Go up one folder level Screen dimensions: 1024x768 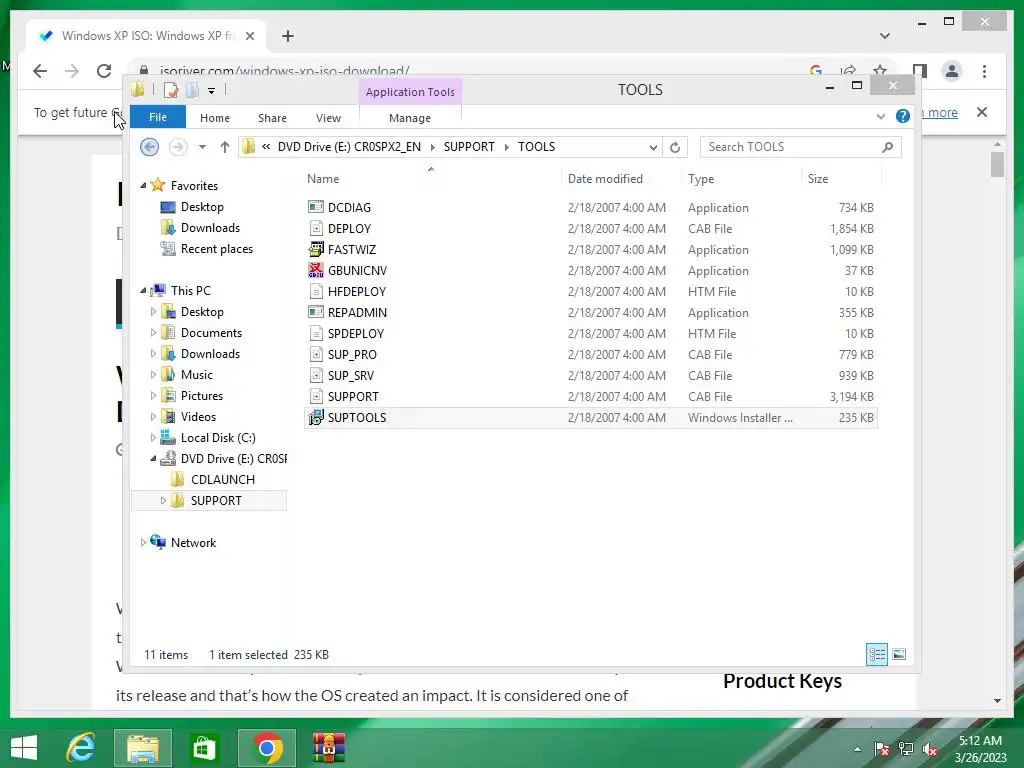225,147
